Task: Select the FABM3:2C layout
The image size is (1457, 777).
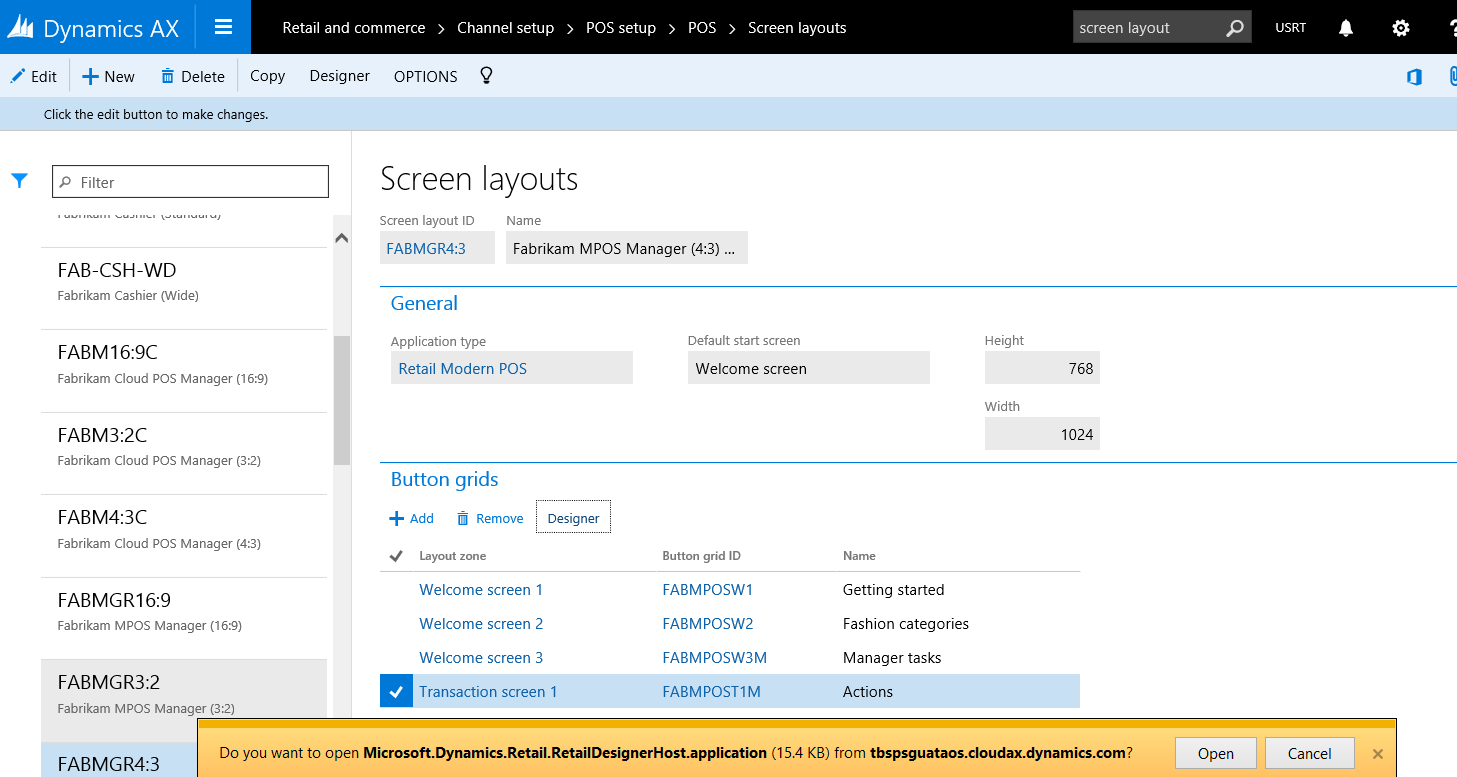Action: coord(184,454)
